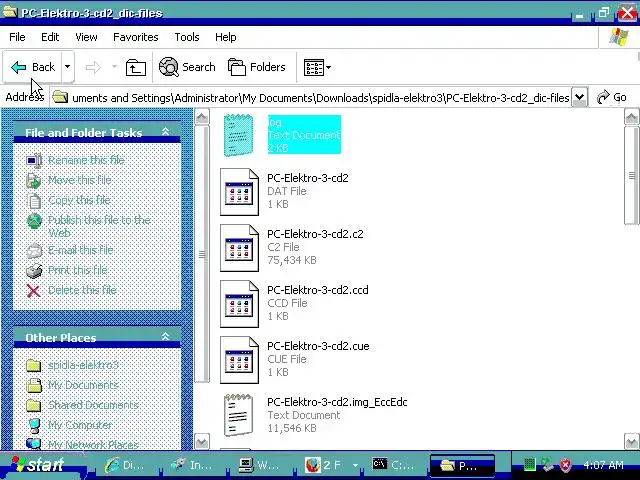Click the envelope e-mail icon
640x480 pixels.
[x=34, y=251]
